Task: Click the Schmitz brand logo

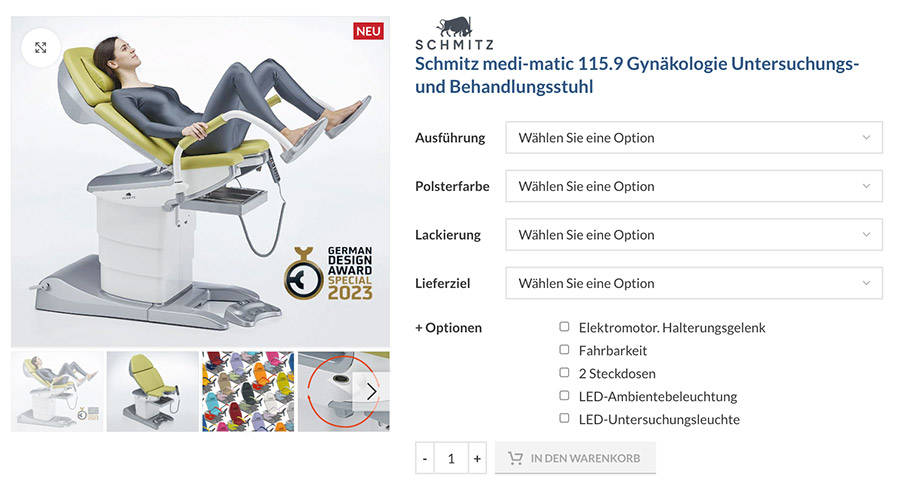Action: (x=454, y=33)
